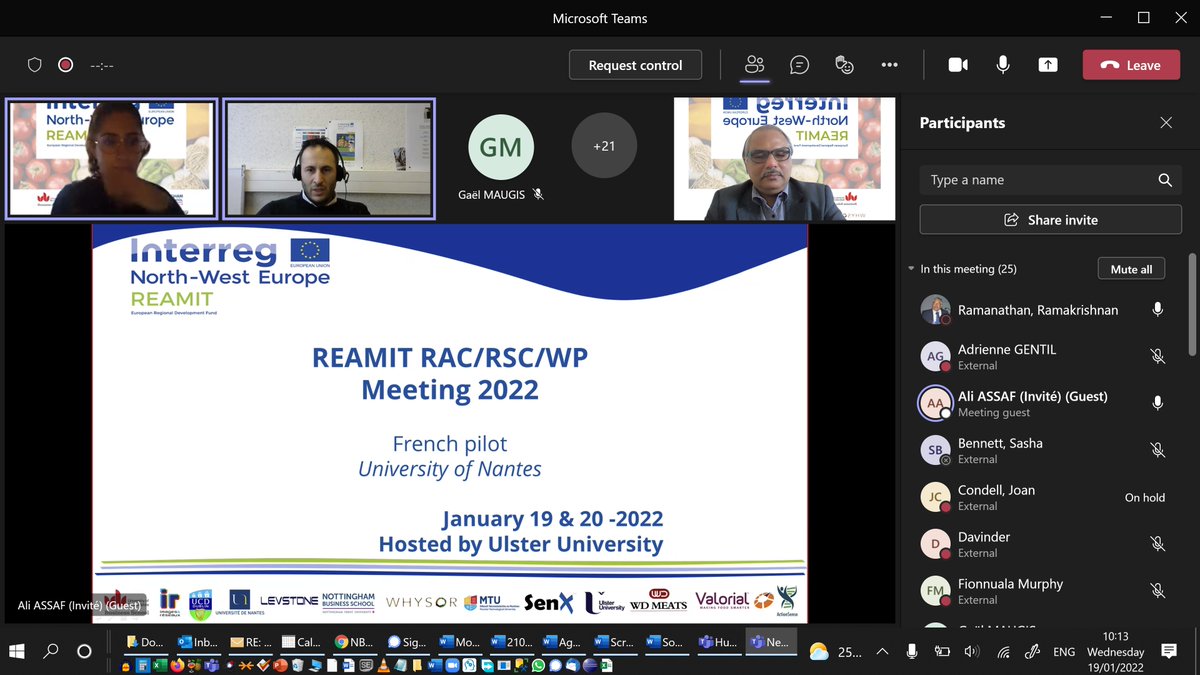This screenshot has height=675, width=1200.
Task: Click the red recording indicator icon
Action: [x=66, y=65]
